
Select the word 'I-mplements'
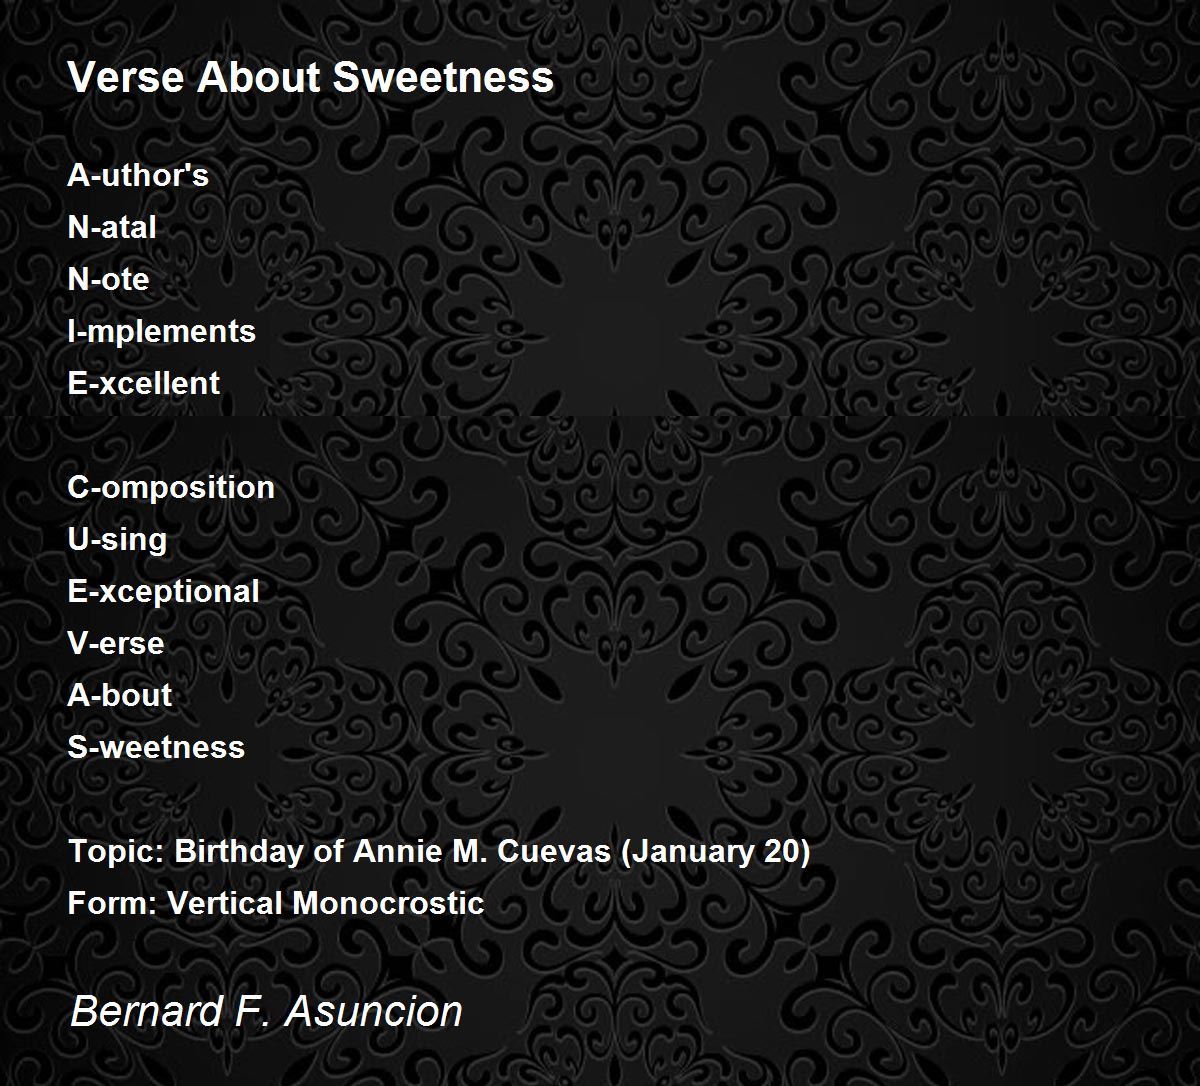(x=162, y=332)
